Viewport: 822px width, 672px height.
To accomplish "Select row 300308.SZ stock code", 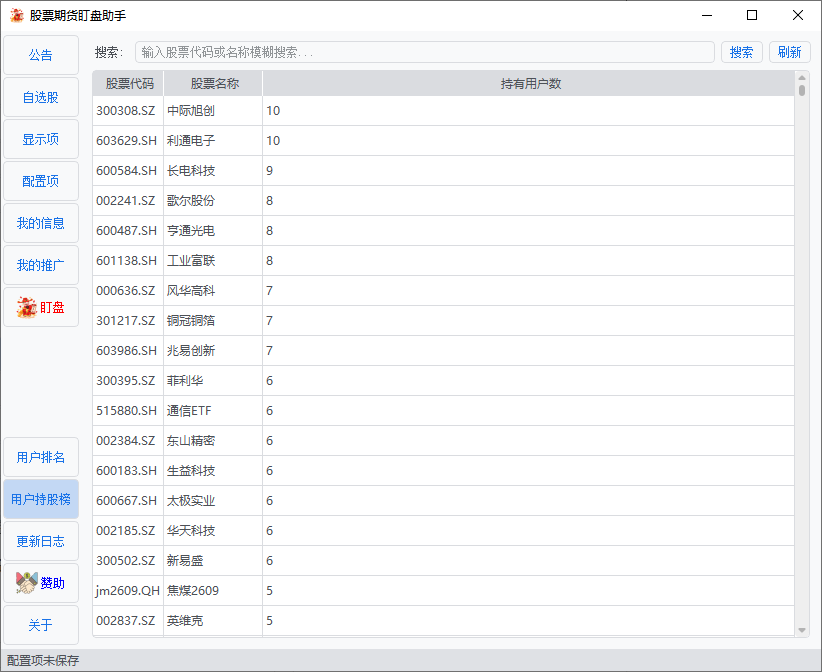I will point(126,111).
